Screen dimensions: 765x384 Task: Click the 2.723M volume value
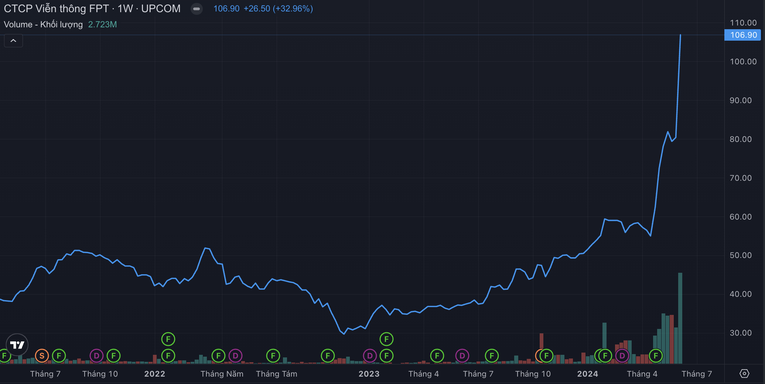point(102,24)
